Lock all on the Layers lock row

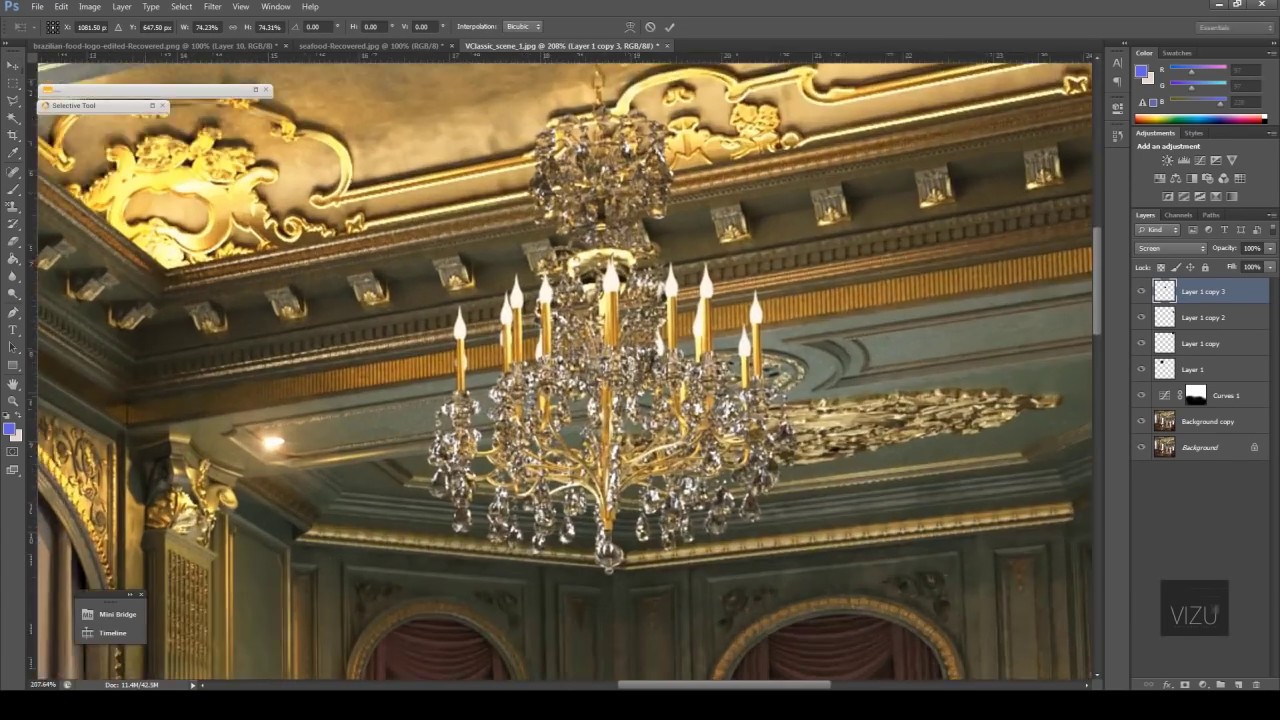[x=1205, y=267]
